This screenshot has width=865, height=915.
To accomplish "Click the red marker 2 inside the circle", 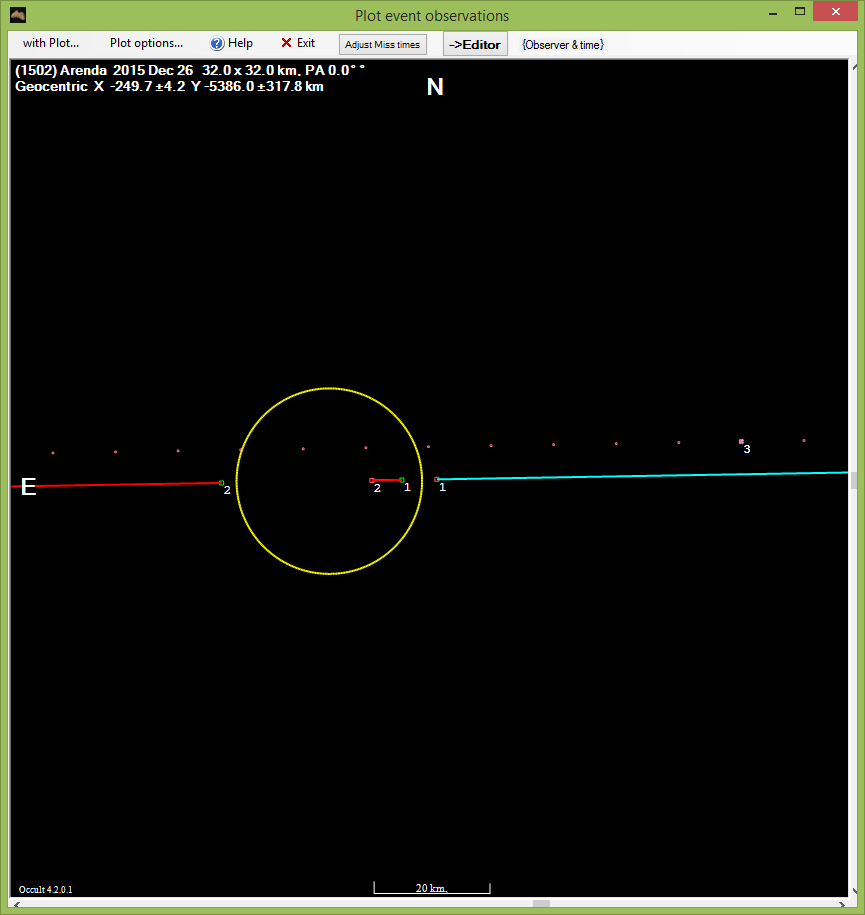I will coord(372,480).
